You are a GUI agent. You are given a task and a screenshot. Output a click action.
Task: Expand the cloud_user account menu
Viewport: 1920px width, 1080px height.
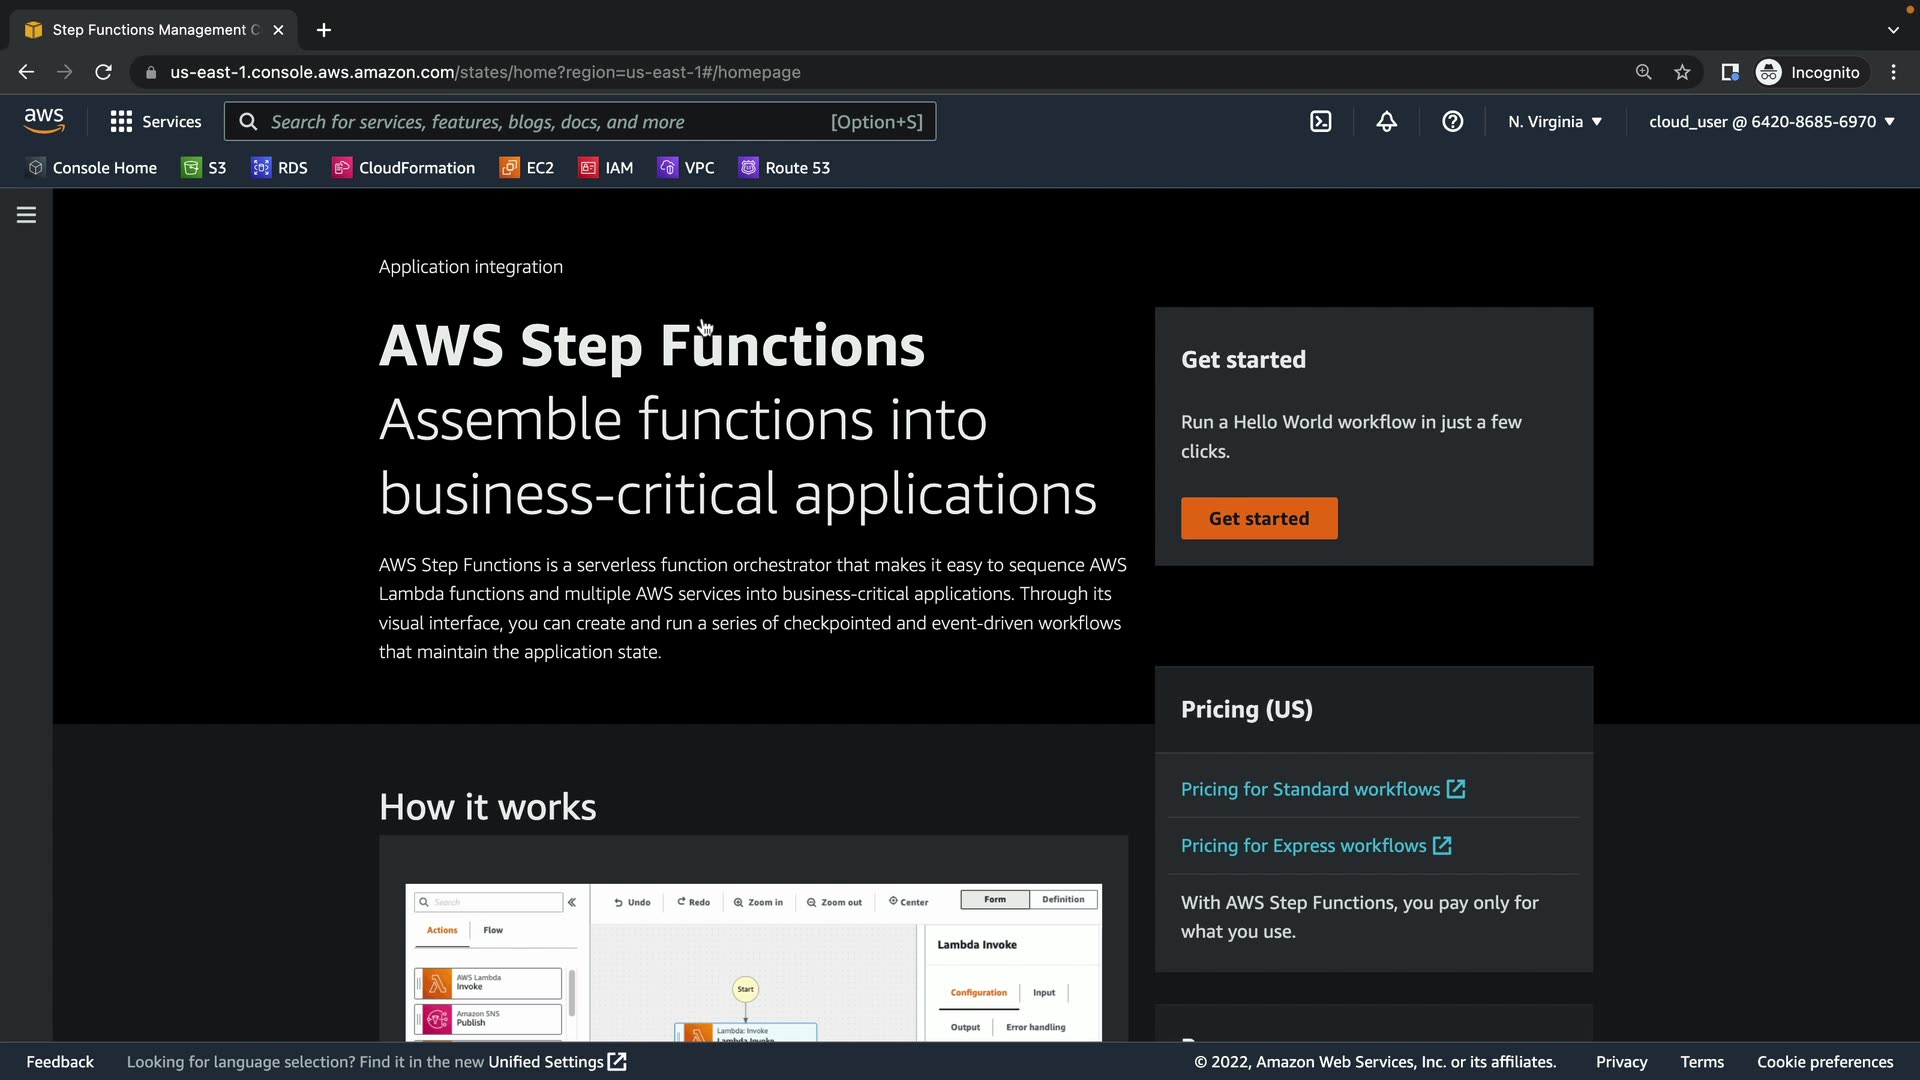(x=1771, y=122)
